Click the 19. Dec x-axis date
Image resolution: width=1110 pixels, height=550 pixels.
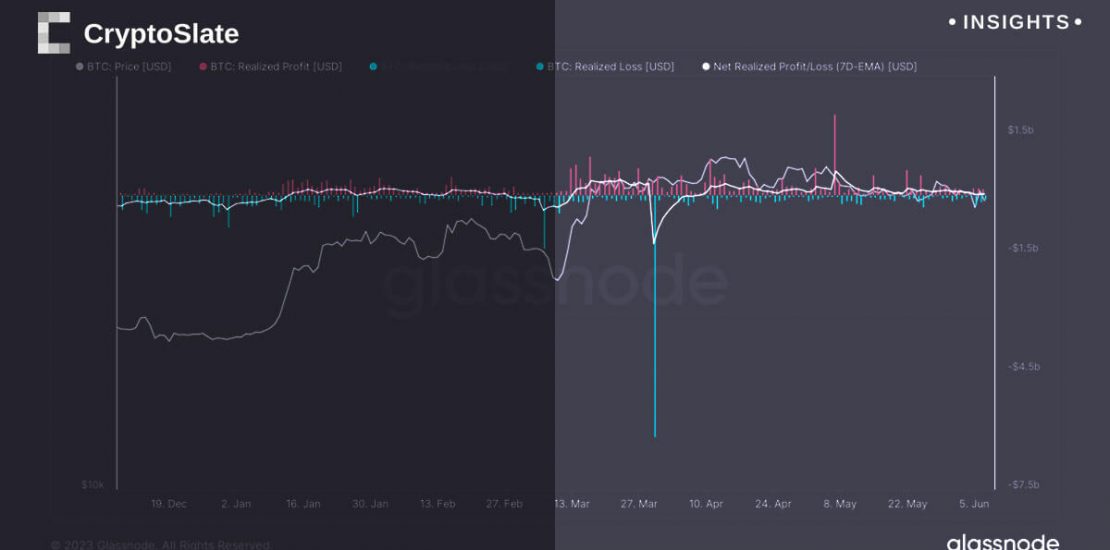pos(169,504)
